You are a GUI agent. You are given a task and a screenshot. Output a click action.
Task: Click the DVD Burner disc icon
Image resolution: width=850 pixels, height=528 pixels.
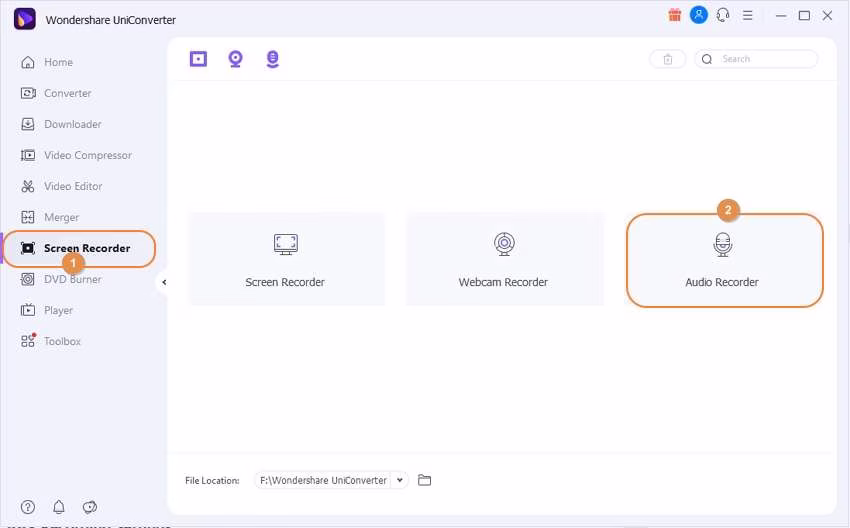[28, 279]
